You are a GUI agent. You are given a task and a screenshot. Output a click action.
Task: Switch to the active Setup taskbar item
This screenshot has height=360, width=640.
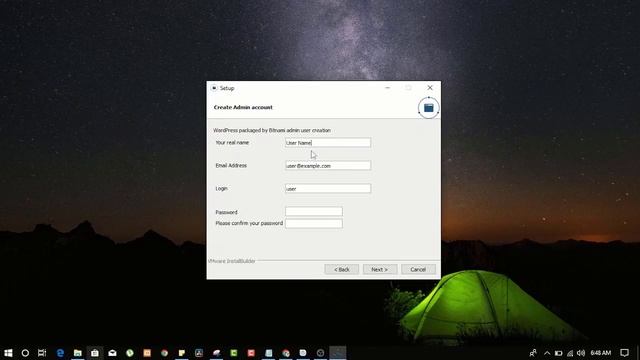(338, 353)
